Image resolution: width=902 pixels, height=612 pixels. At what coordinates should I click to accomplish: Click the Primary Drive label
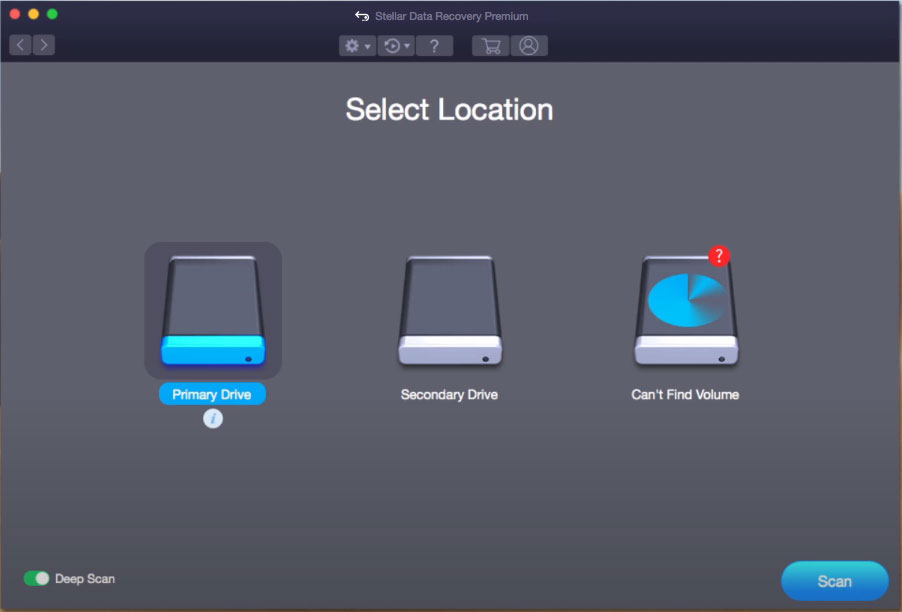click(212, 393)
